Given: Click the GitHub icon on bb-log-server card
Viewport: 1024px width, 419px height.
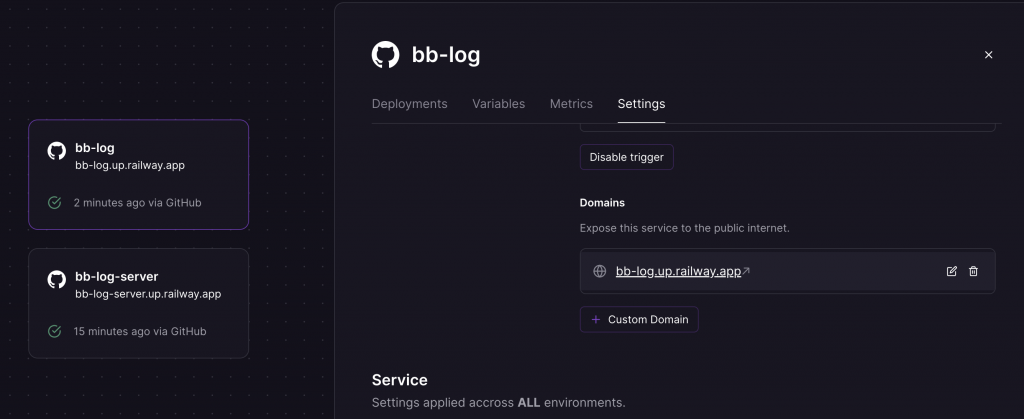Looking at the screenshot, I should [57, 280].
